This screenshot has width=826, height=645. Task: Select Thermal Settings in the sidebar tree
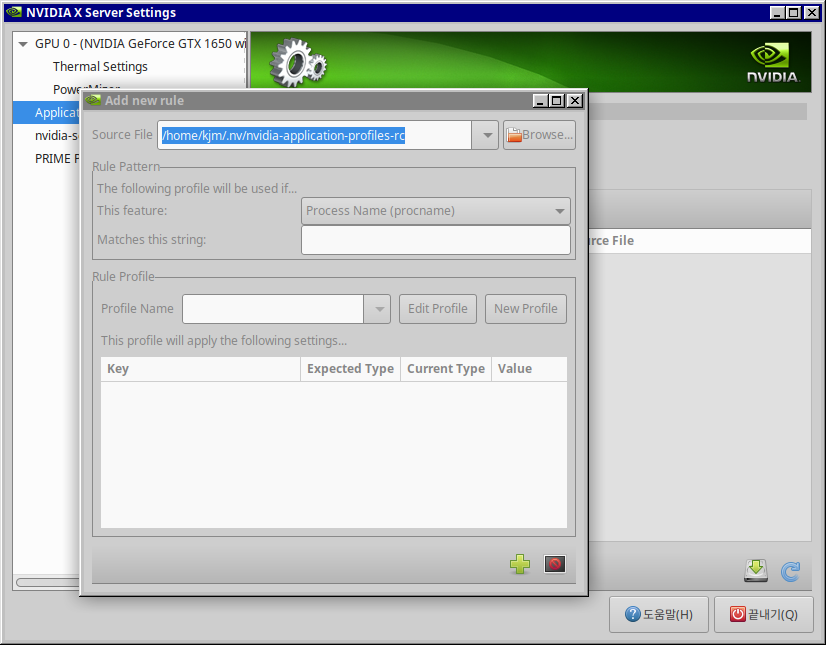pyautogui.click(x=100, y=66)
